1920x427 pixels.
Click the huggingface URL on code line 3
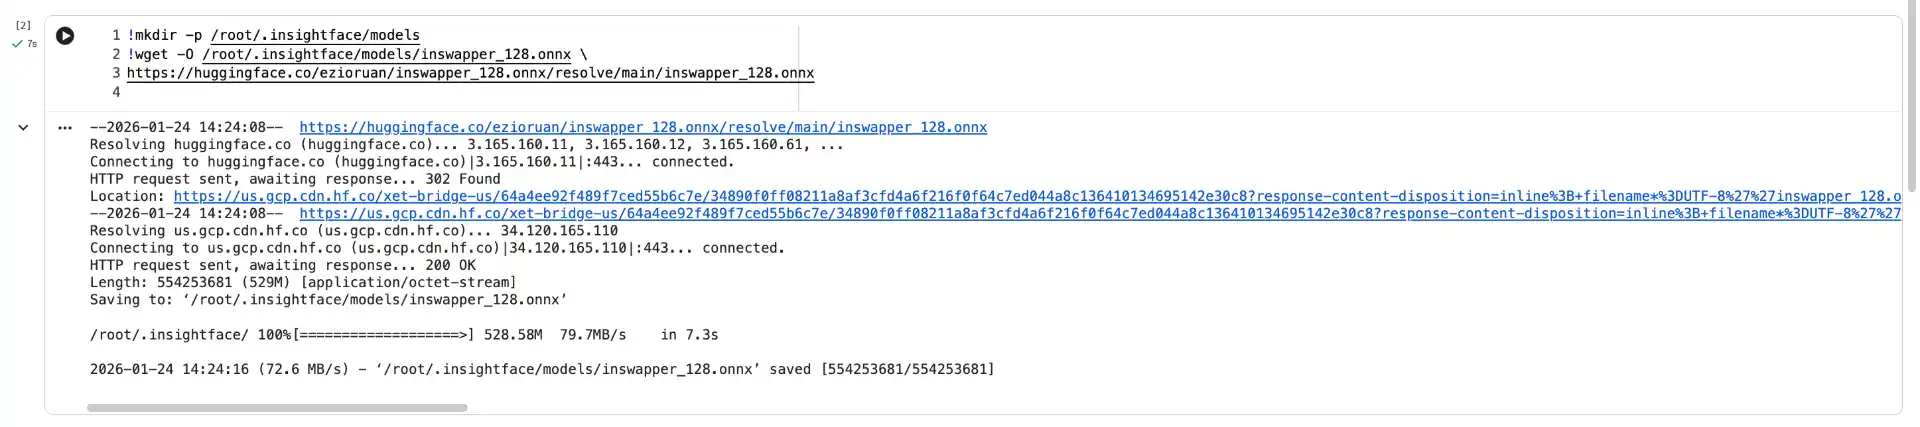pyautogui.click(x=470, y=73)
